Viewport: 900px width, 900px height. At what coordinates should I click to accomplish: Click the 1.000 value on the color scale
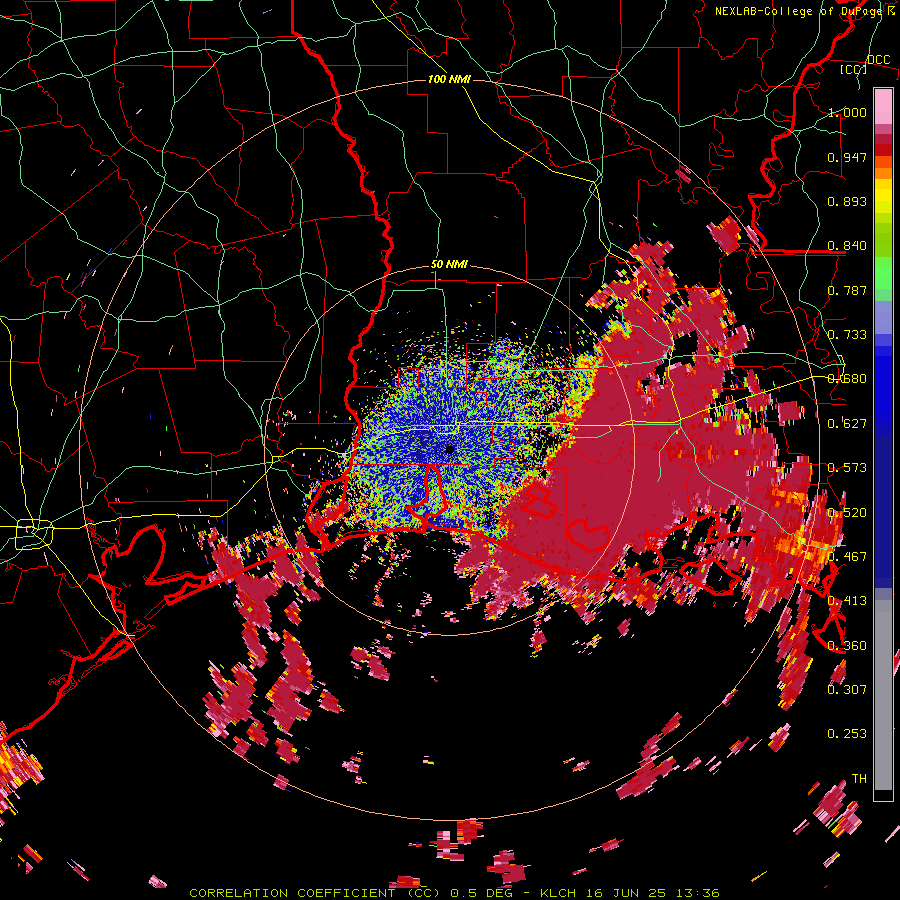(x=847, y=112)
